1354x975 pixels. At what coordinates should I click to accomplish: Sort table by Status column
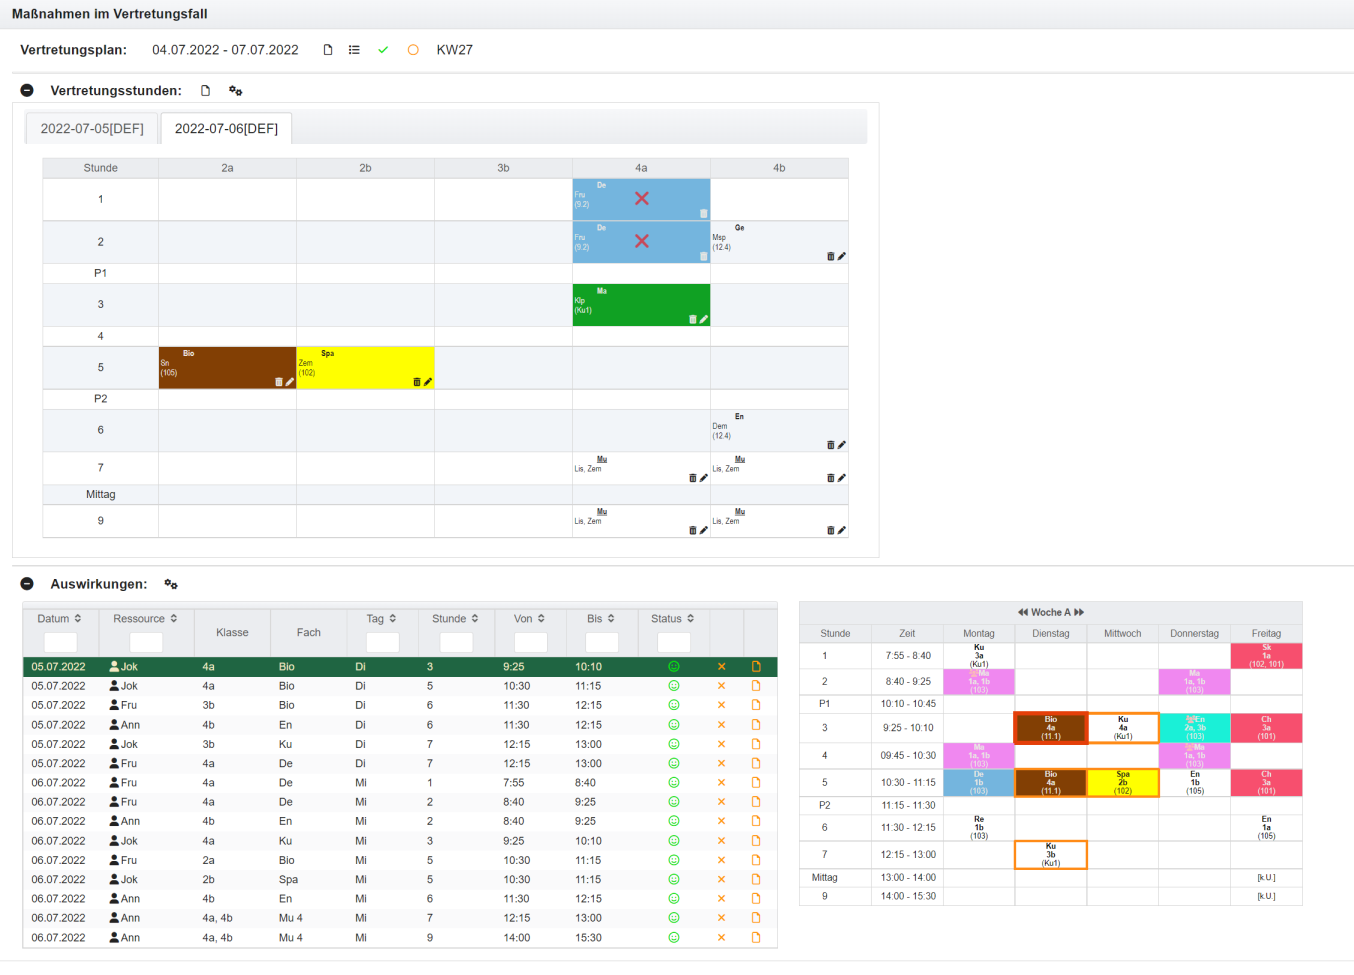pos(673,619)
